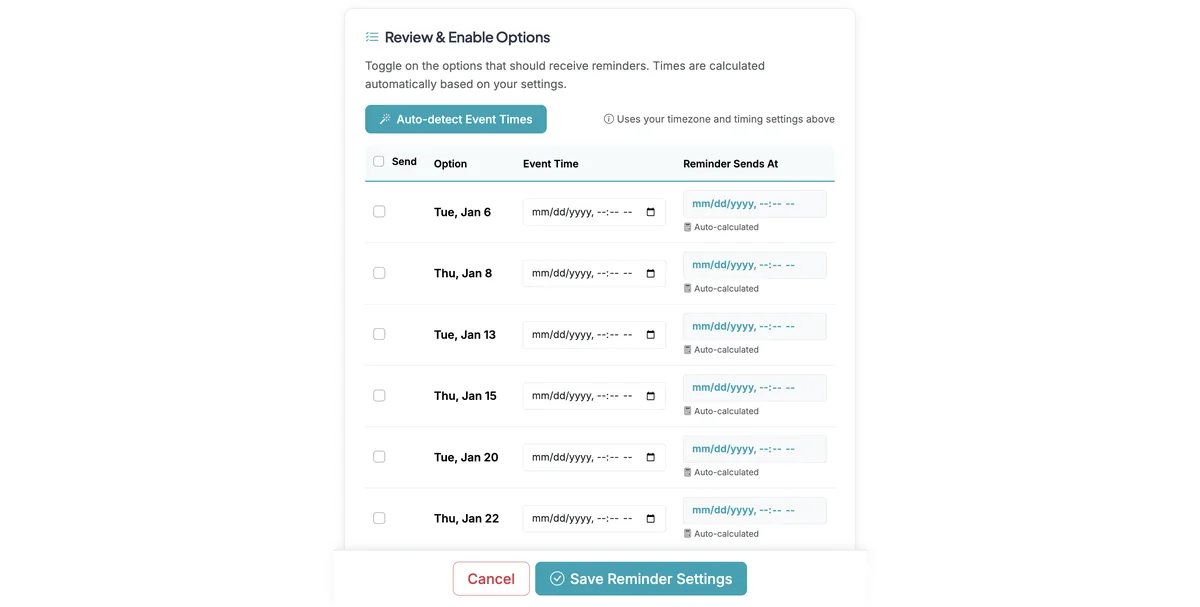Focus the Tue, Jan 13 event time field
The width and height of the screenshot is (1200, 607).
tap(594, 335)
